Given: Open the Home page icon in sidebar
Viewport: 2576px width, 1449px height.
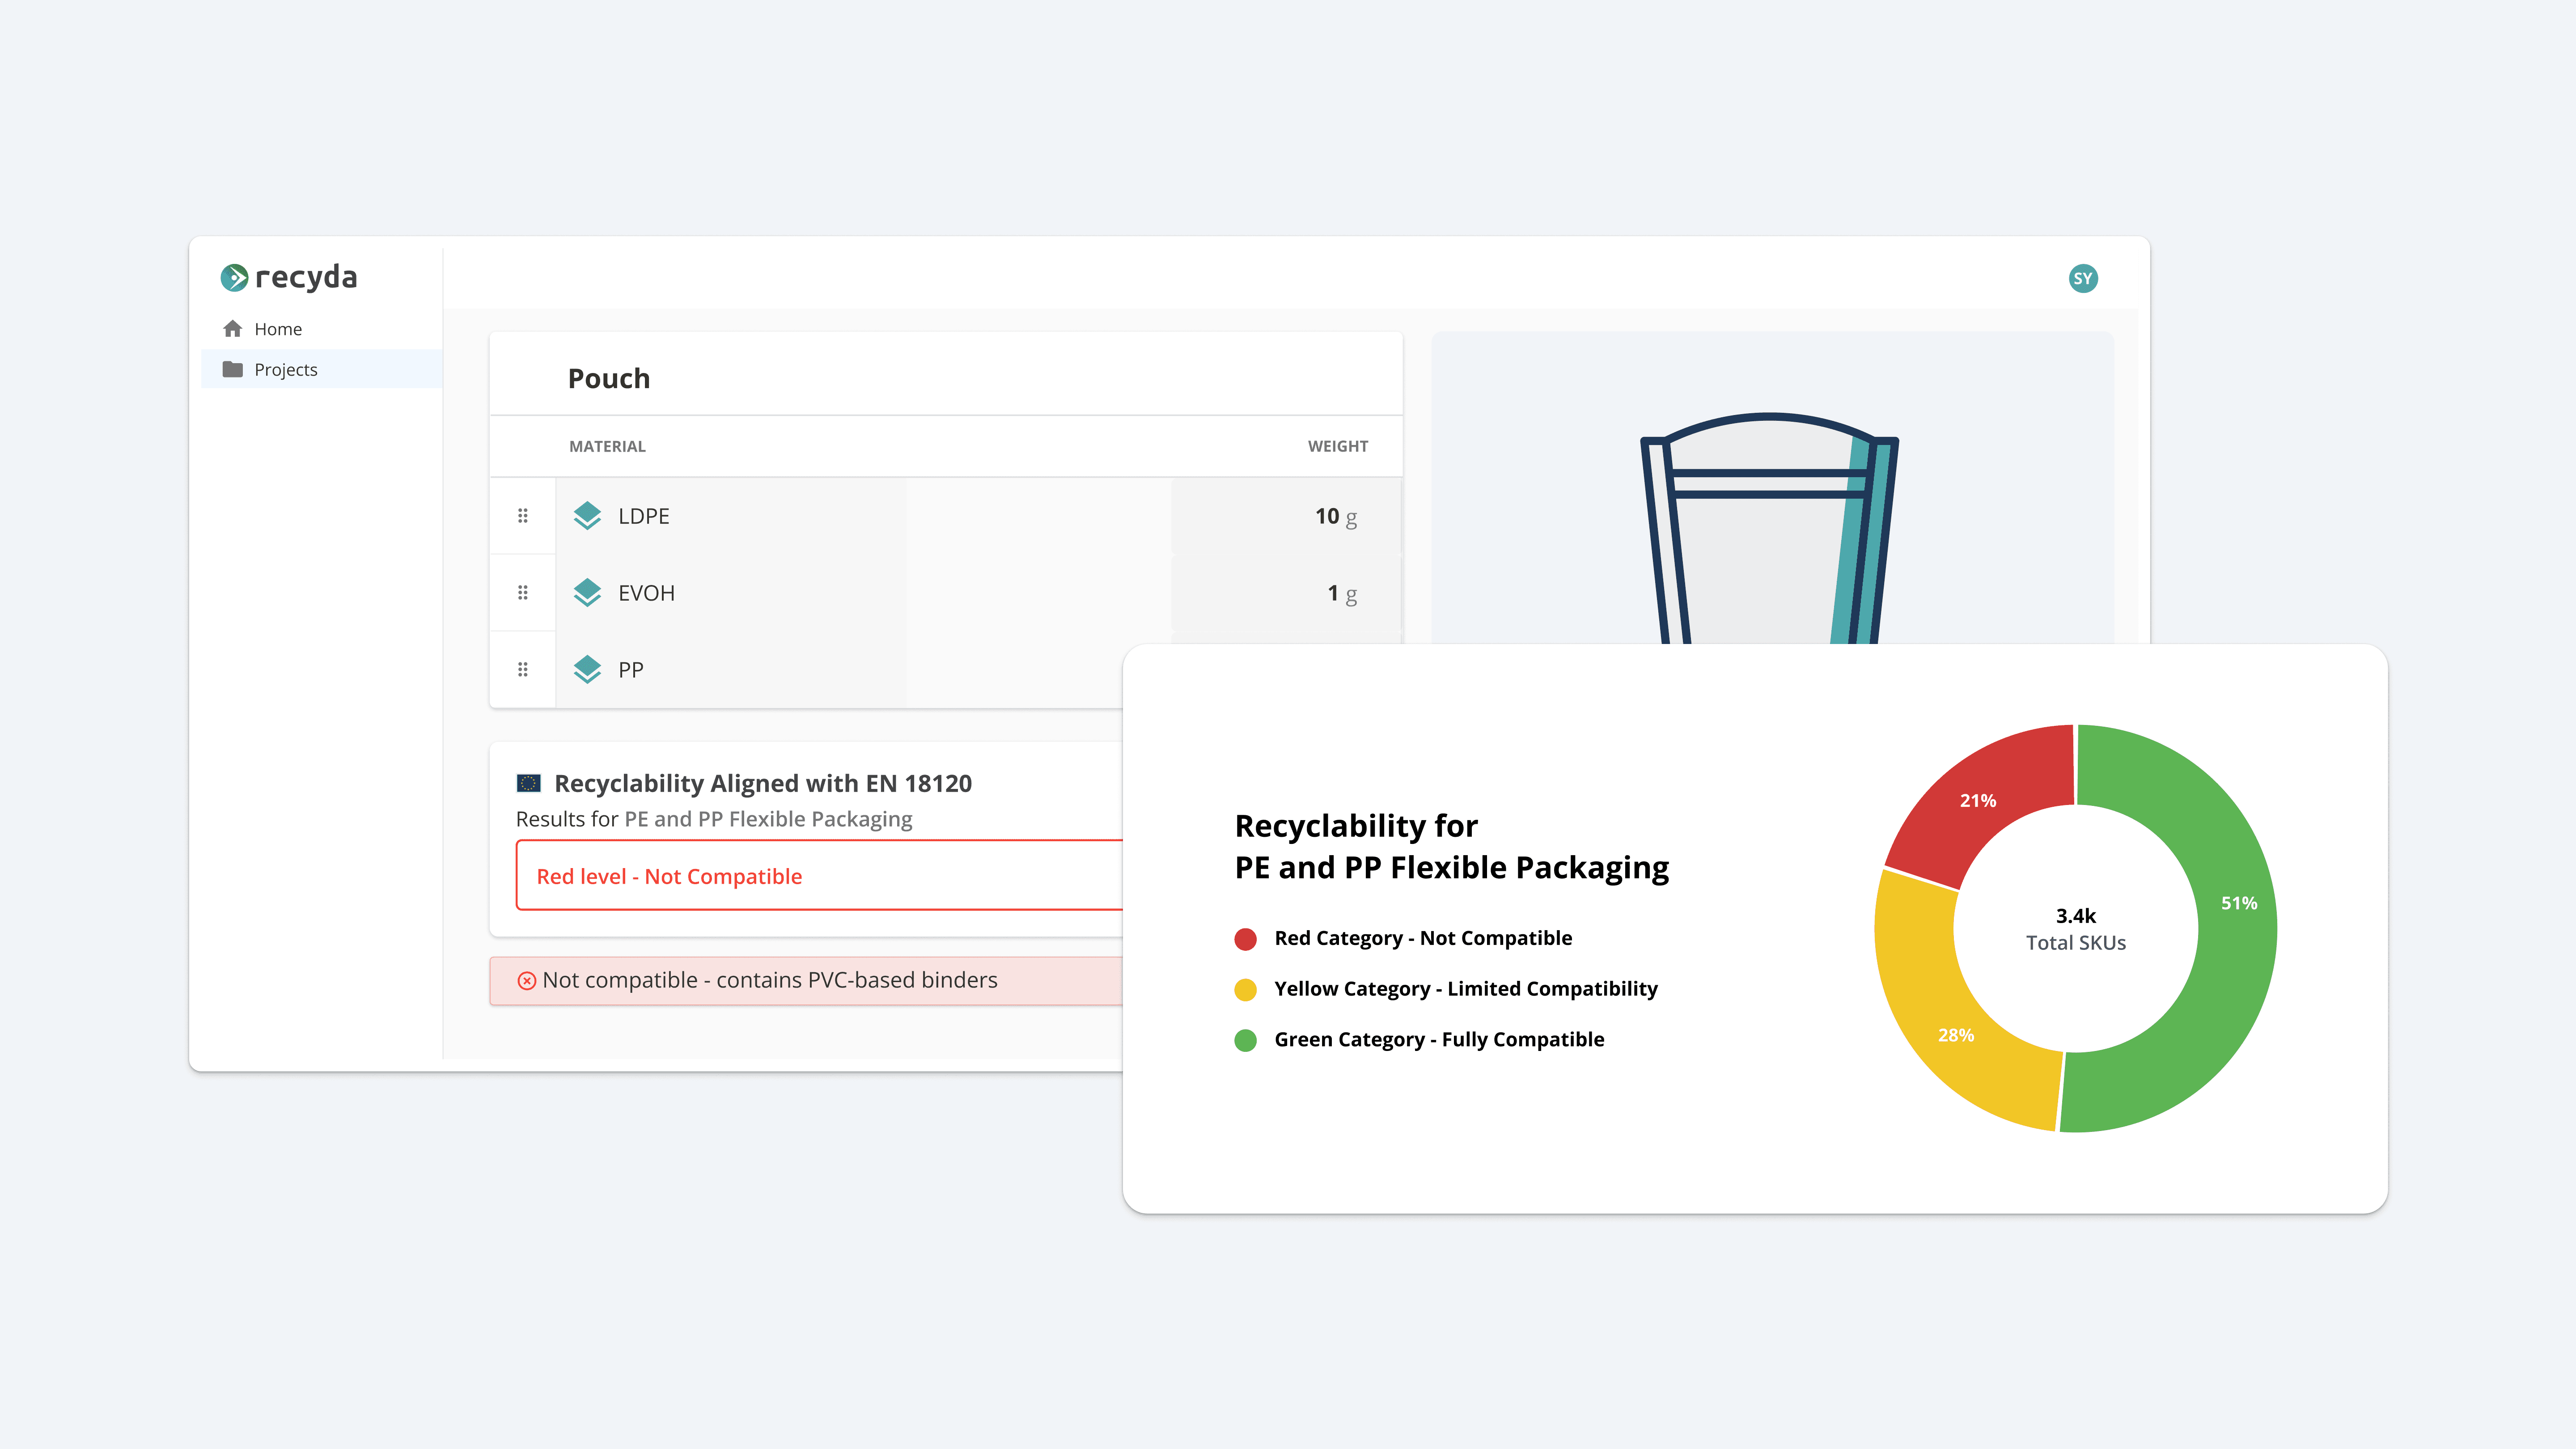Looking at the screenshot, I should point(233,329).
